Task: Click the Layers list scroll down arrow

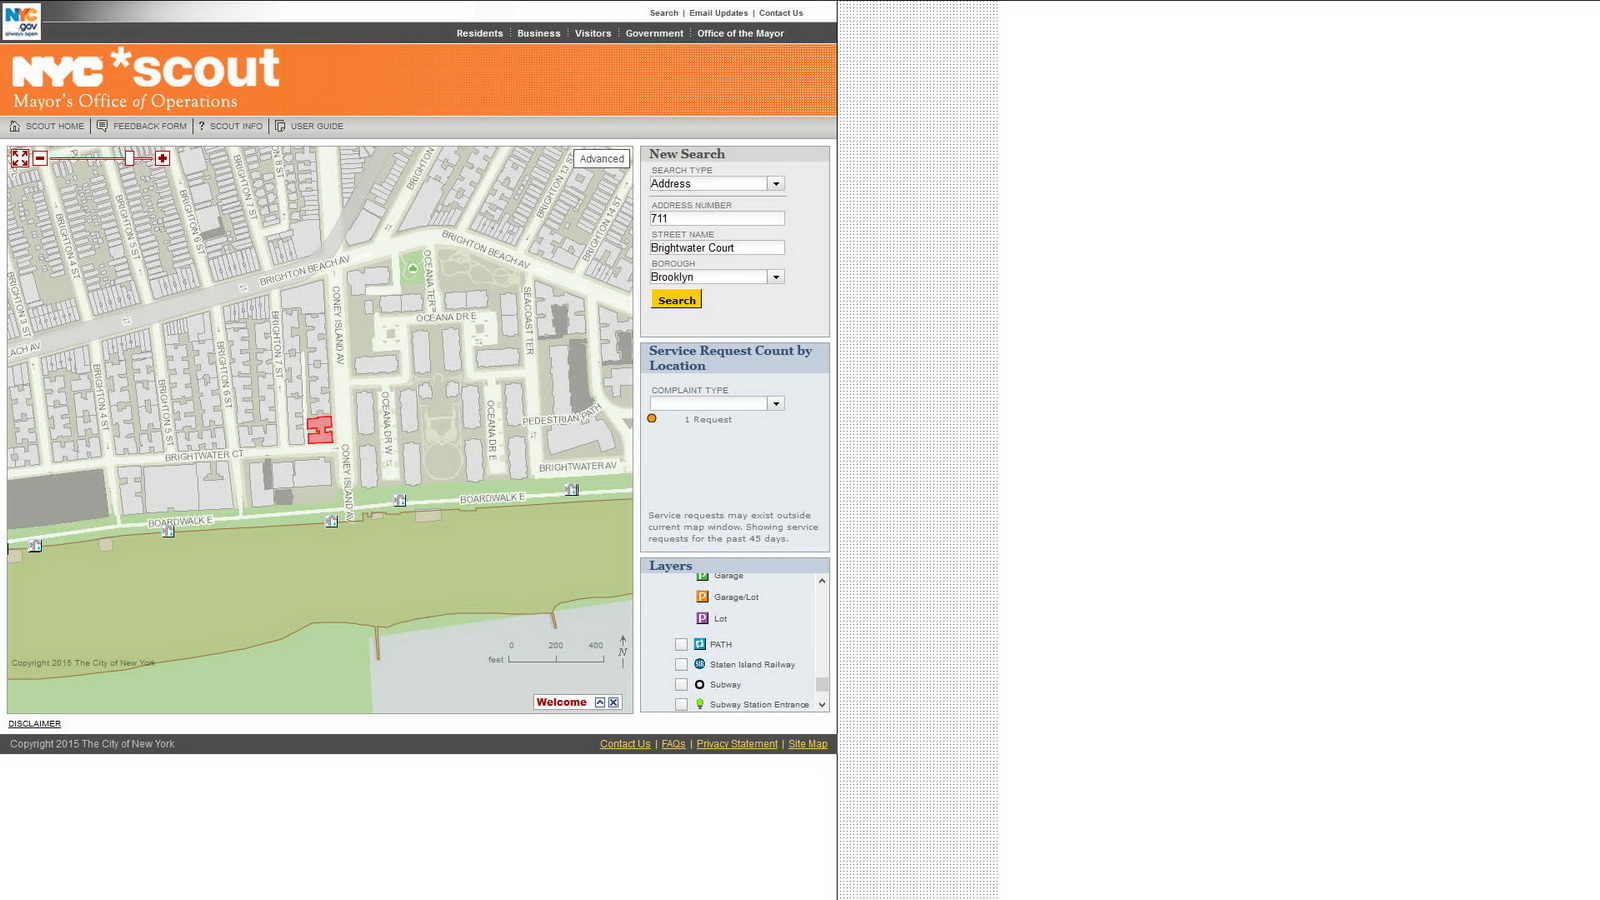Action: pos(822,704)
